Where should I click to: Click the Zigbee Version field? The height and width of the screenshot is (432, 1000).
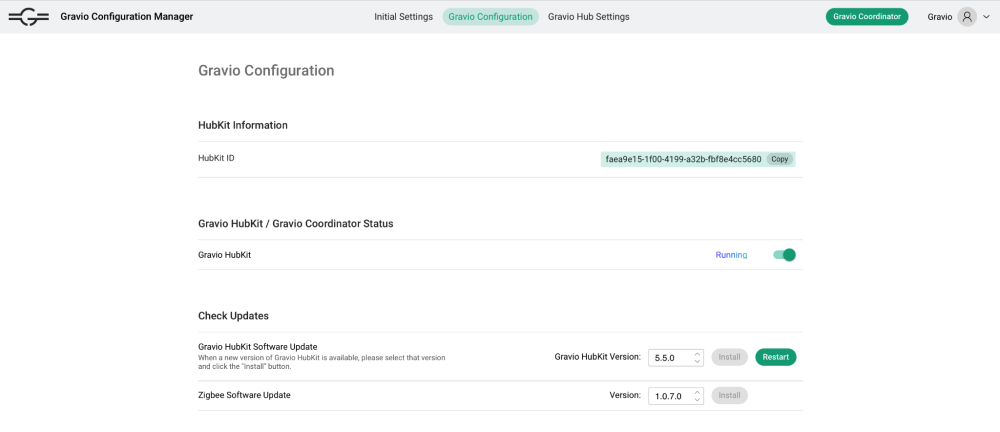pos(668,396)
